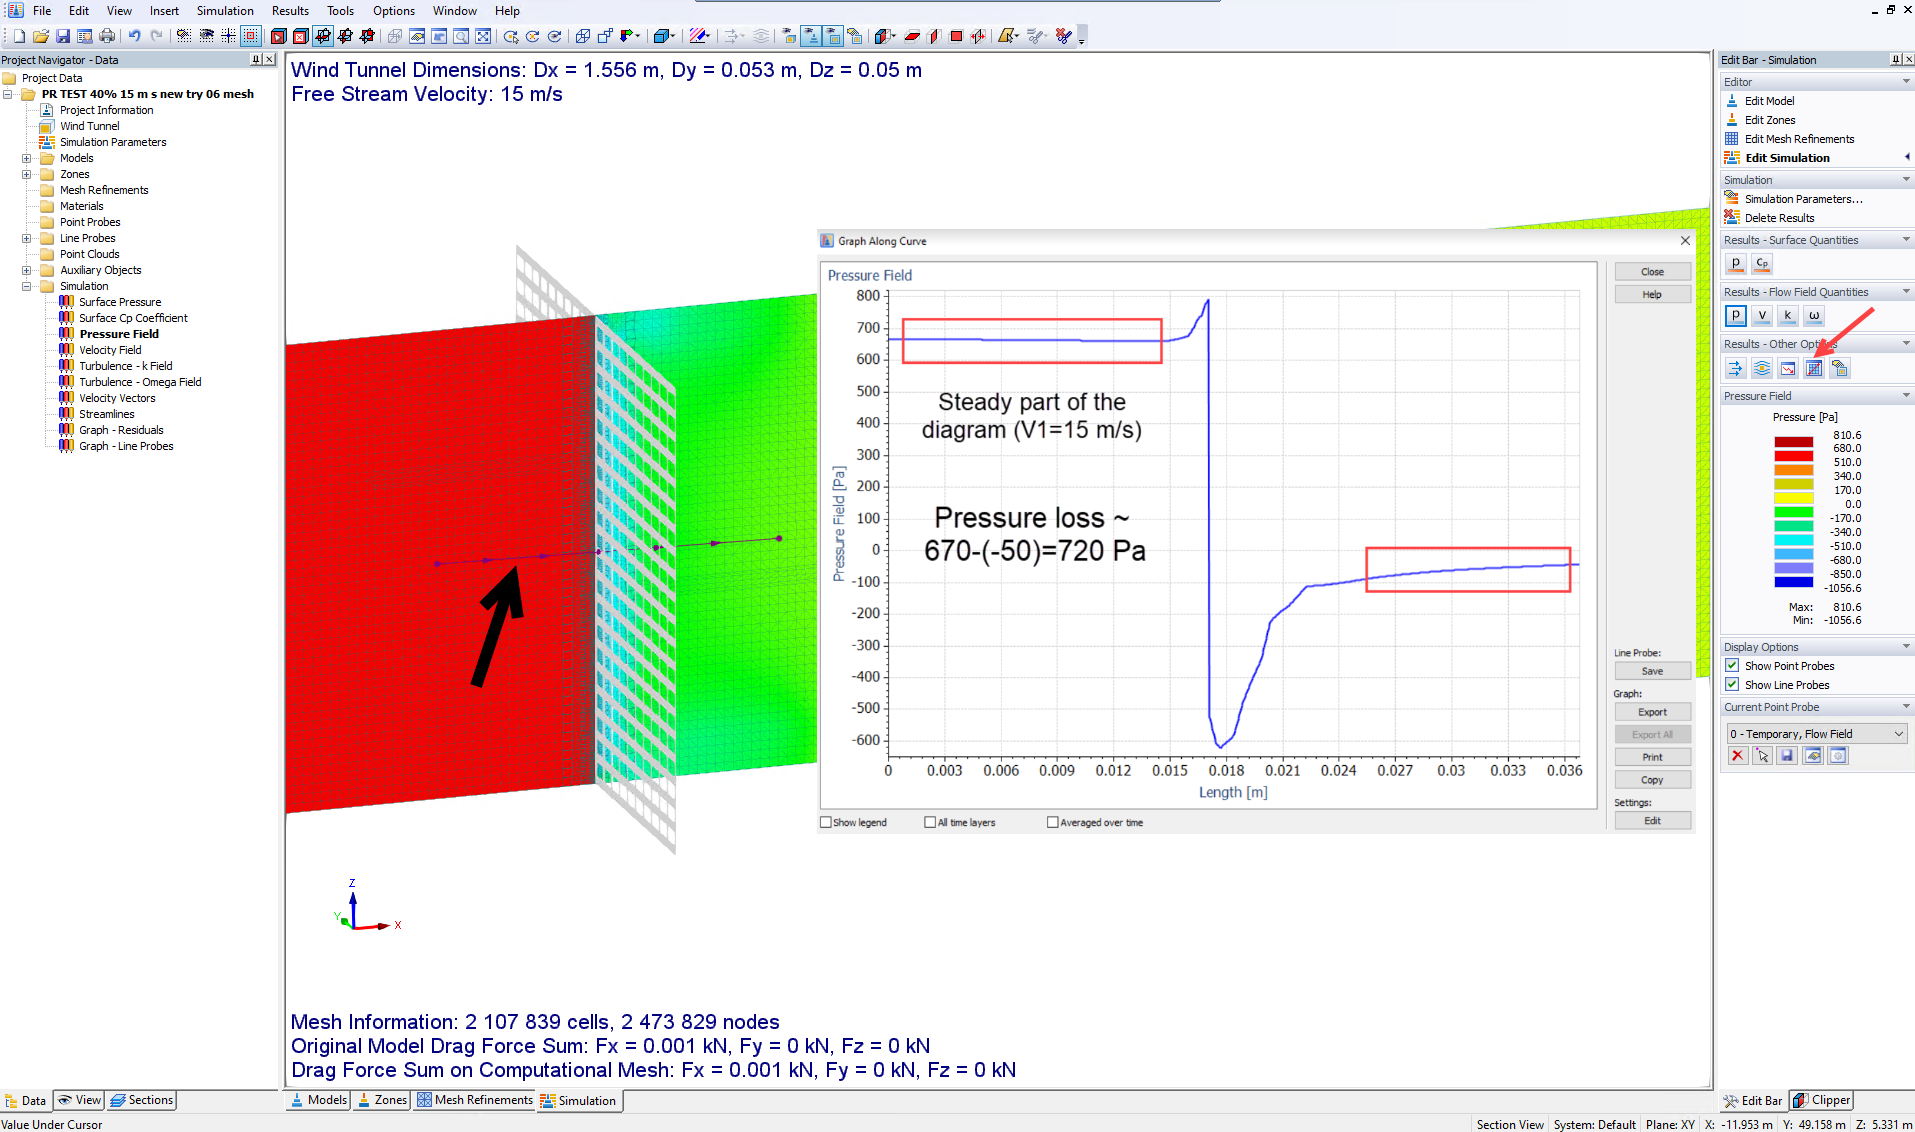Select Streamlines tree item
This screenshot has width=1915, height=1132.
(x=106, y=414)
